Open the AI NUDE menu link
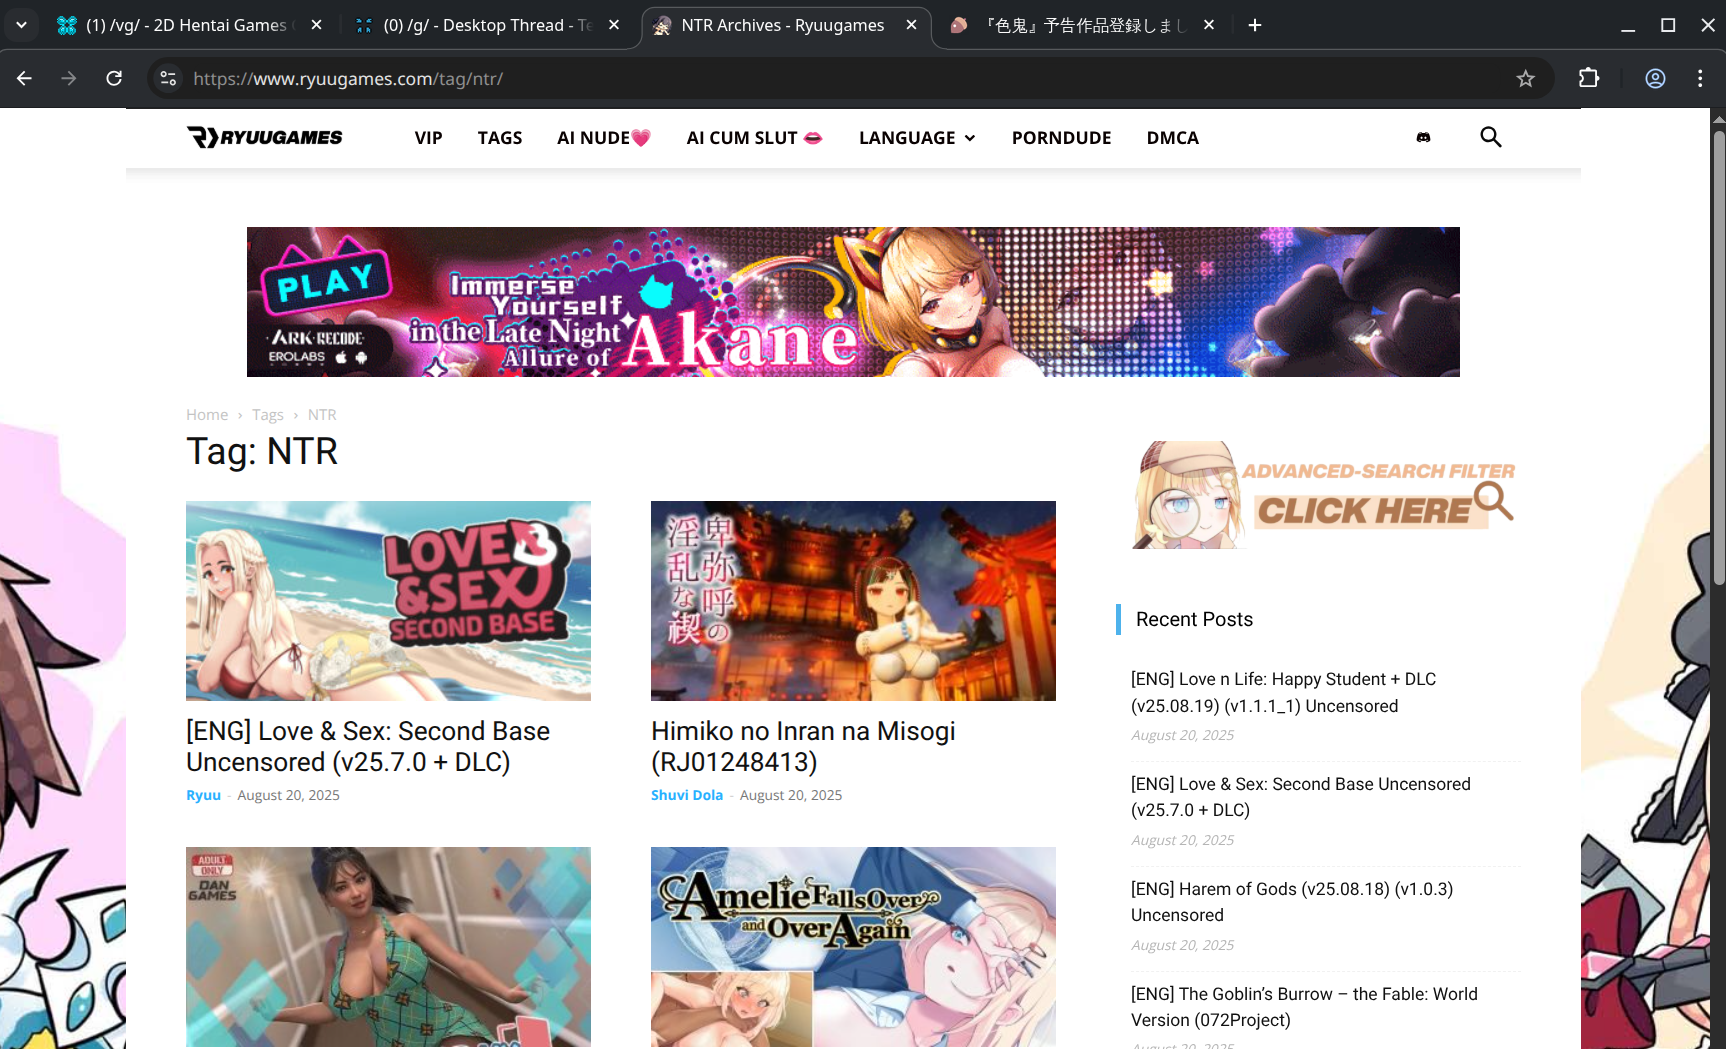This screenshot has width=1726, height=1049. [x=604, y=138]
